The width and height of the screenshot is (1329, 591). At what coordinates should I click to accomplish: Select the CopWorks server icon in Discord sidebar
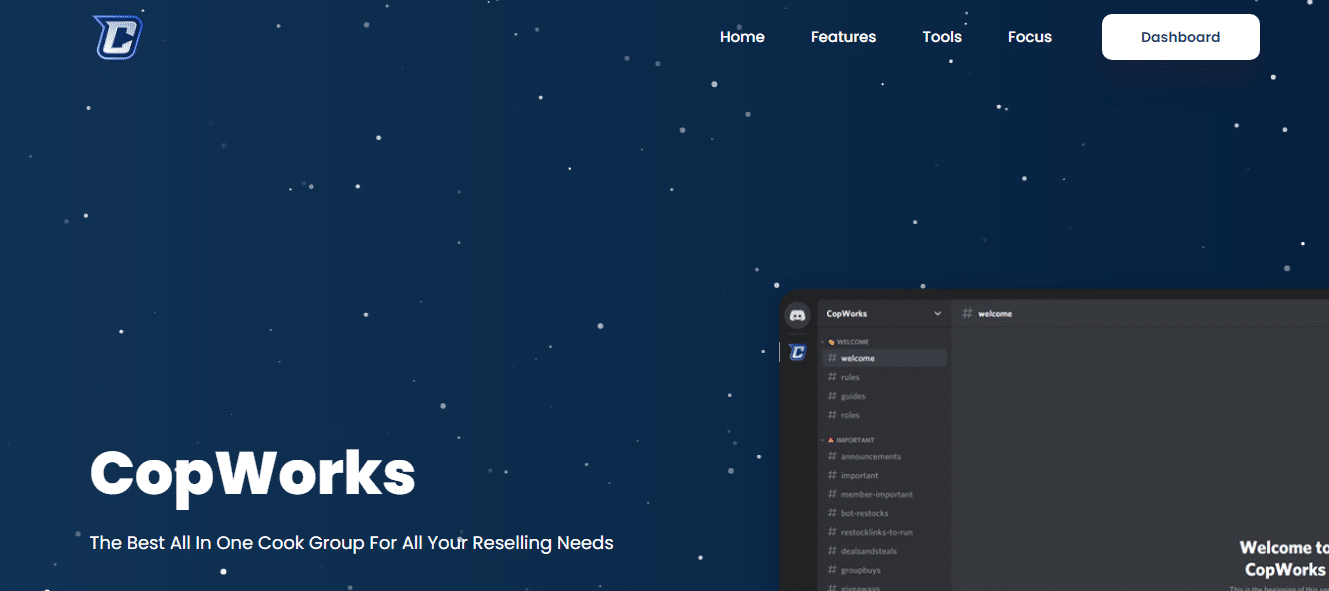coord(798,352)
